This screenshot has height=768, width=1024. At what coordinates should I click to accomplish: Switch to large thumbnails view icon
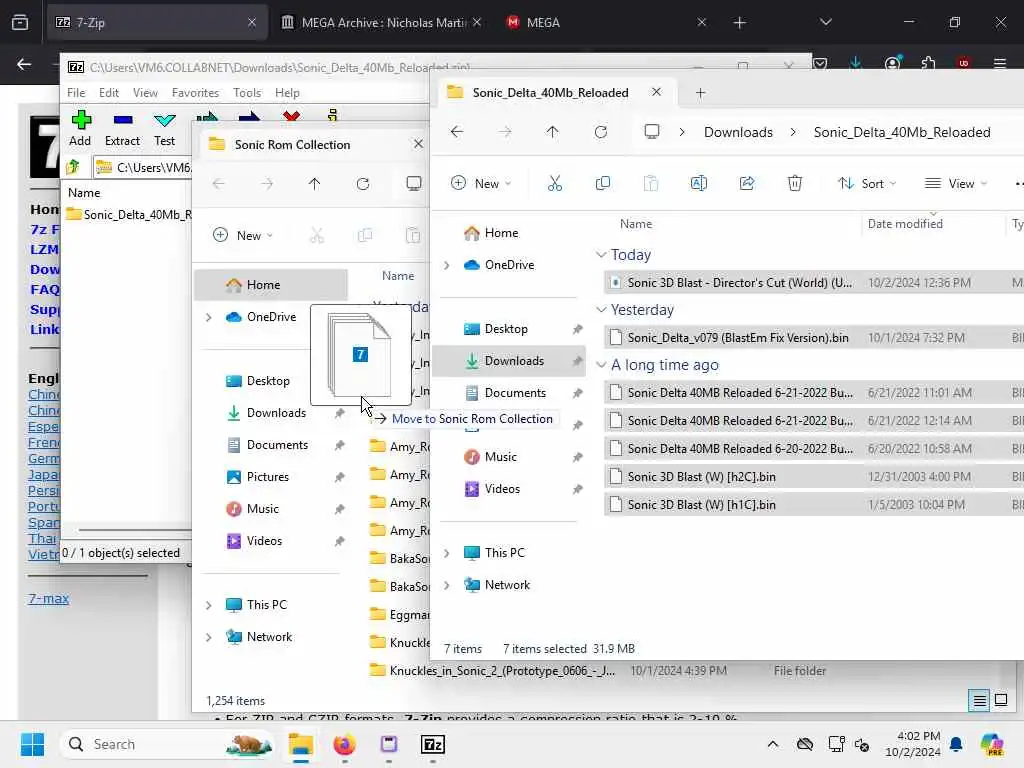(x=1001, y=701)
